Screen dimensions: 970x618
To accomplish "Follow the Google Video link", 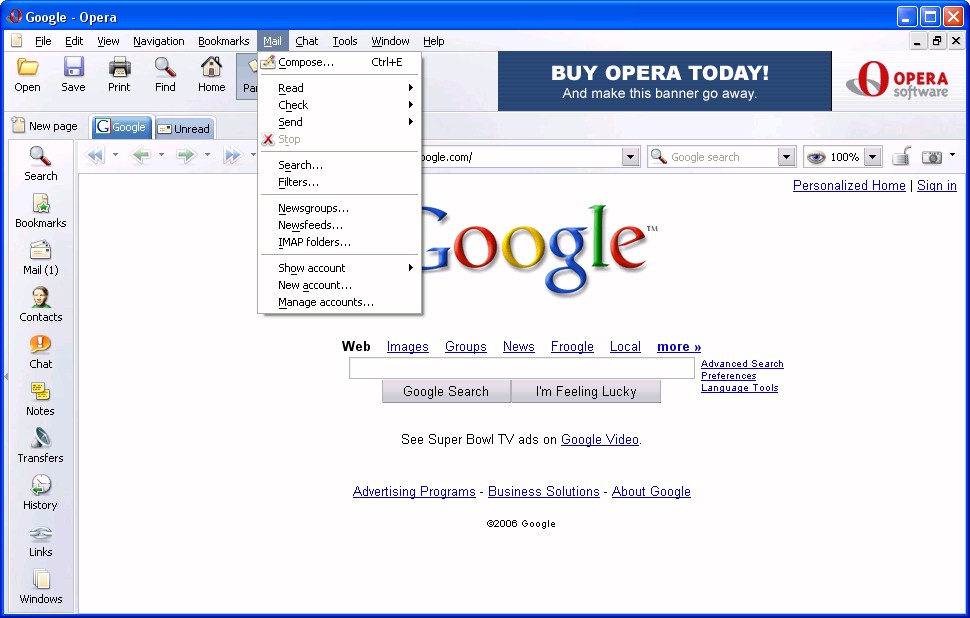I will point(599,440).
